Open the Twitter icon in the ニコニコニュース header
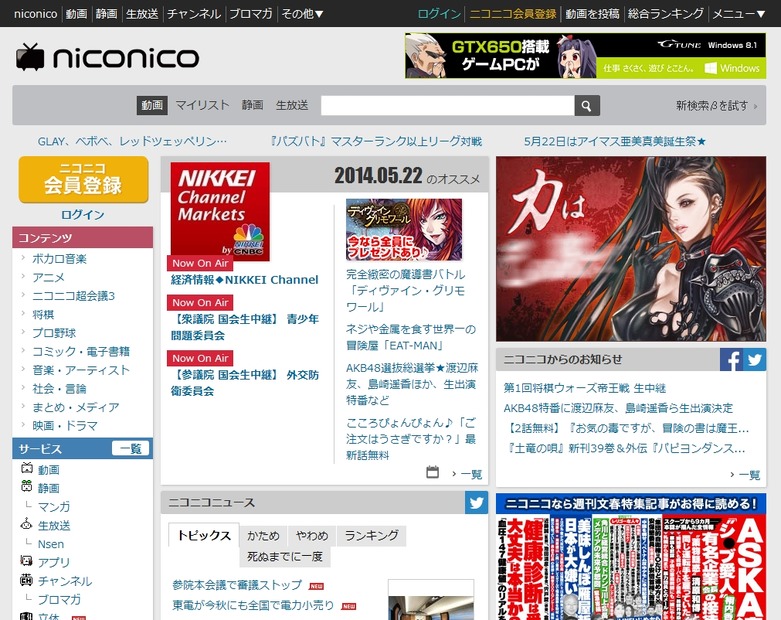Screen dimensions: 781x620 477,502
